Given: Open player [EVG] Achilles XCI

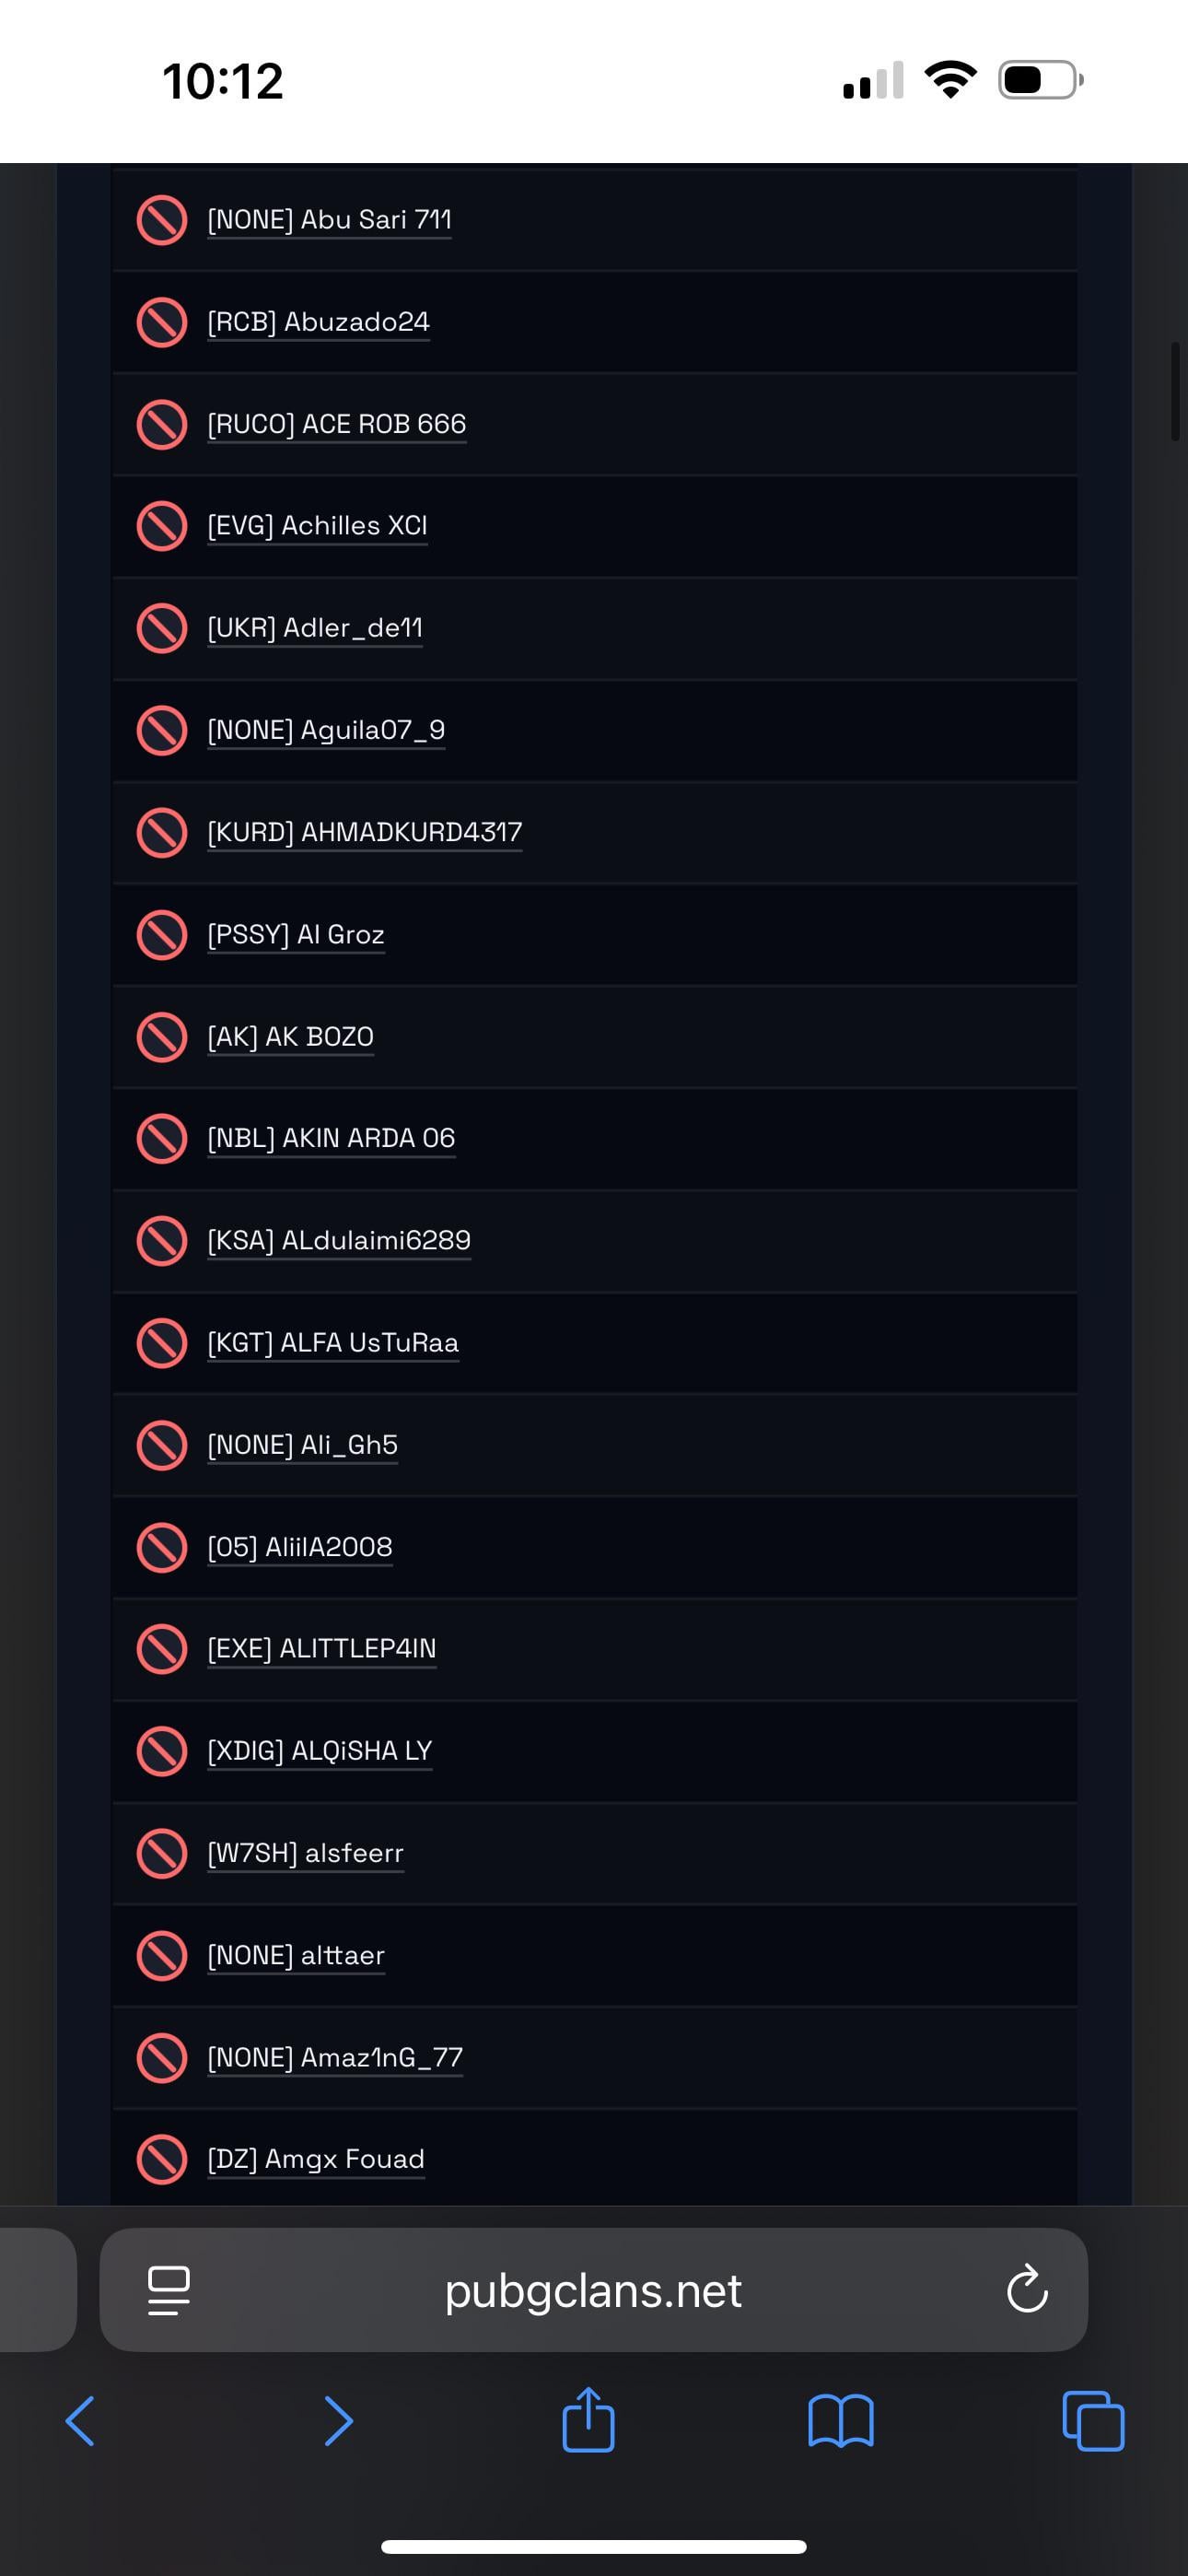Looking at the screenshot, I should 317,526.
